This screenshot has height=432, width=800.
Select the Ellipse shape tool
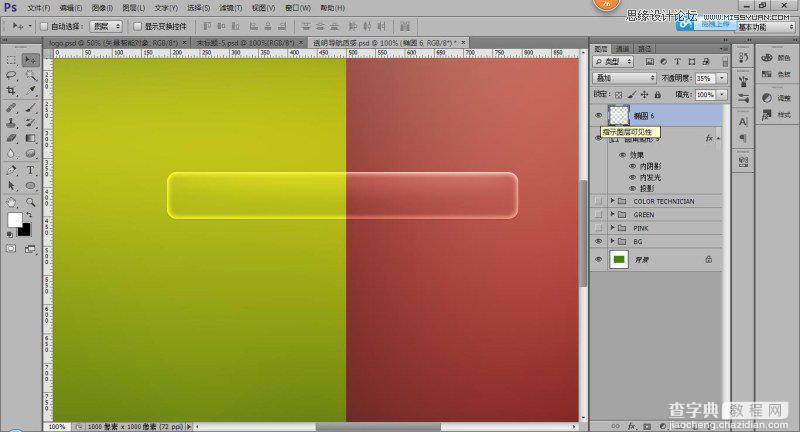tap(31, 186)
